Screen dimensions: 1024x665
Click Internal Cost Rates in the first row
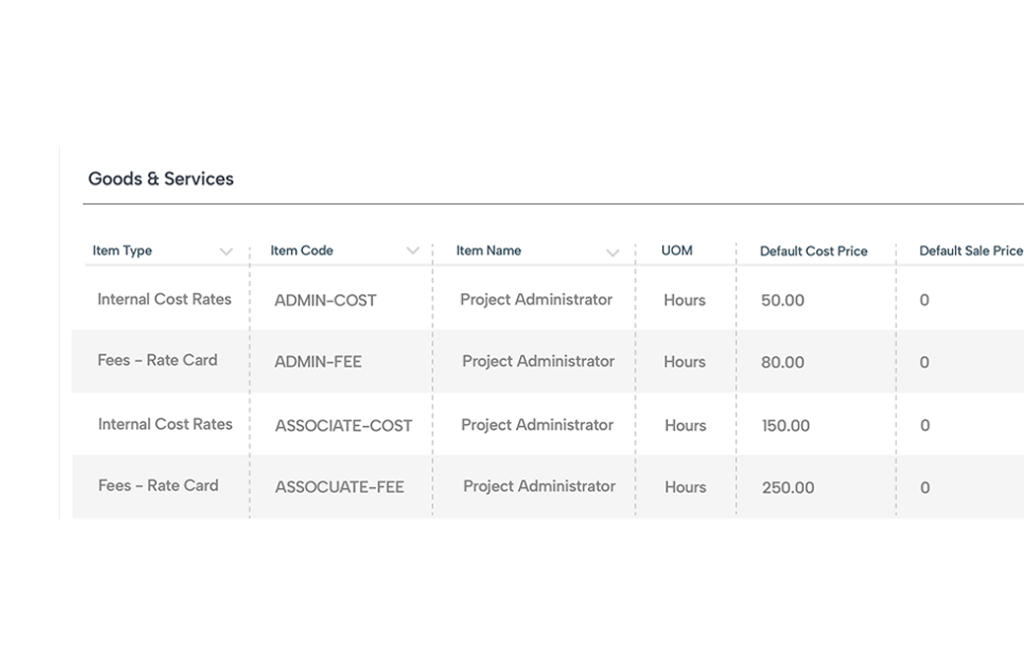164,299
